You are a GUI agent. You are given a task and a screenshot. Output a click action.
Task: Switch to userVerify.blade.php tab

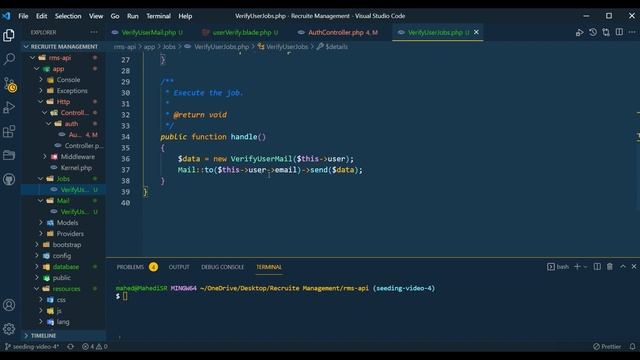(241, 32)
